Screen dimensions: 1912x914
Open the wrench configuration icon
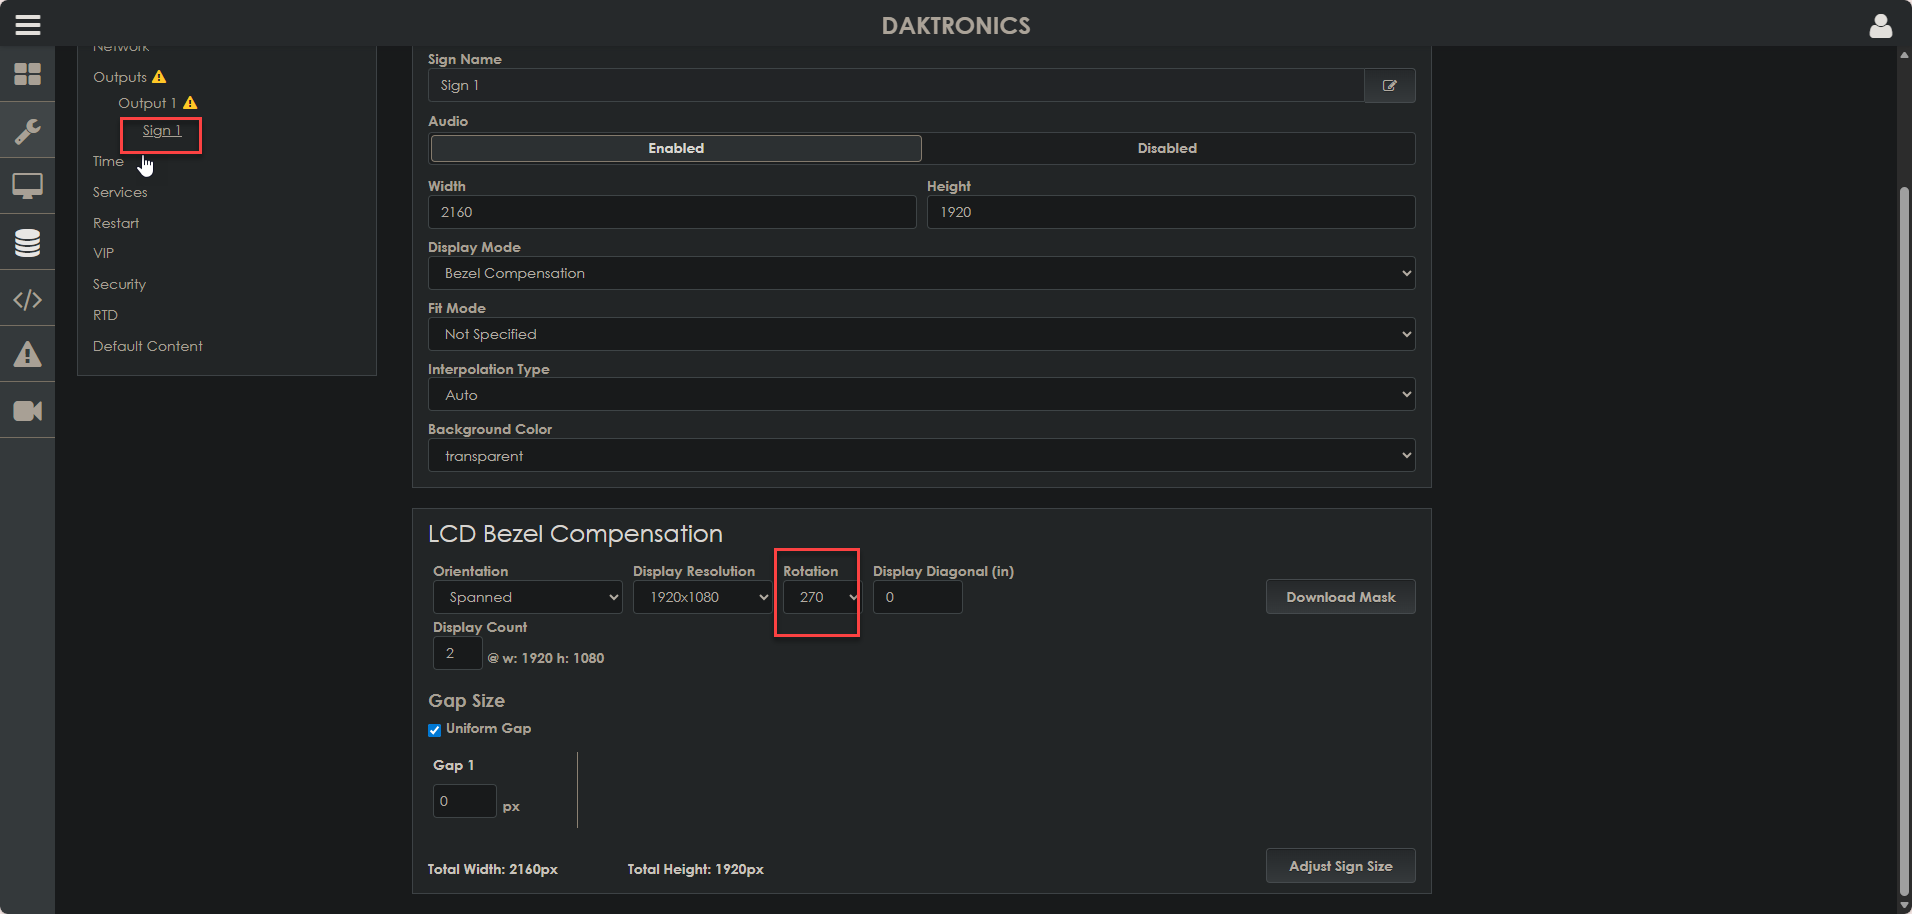click(28, 131)
